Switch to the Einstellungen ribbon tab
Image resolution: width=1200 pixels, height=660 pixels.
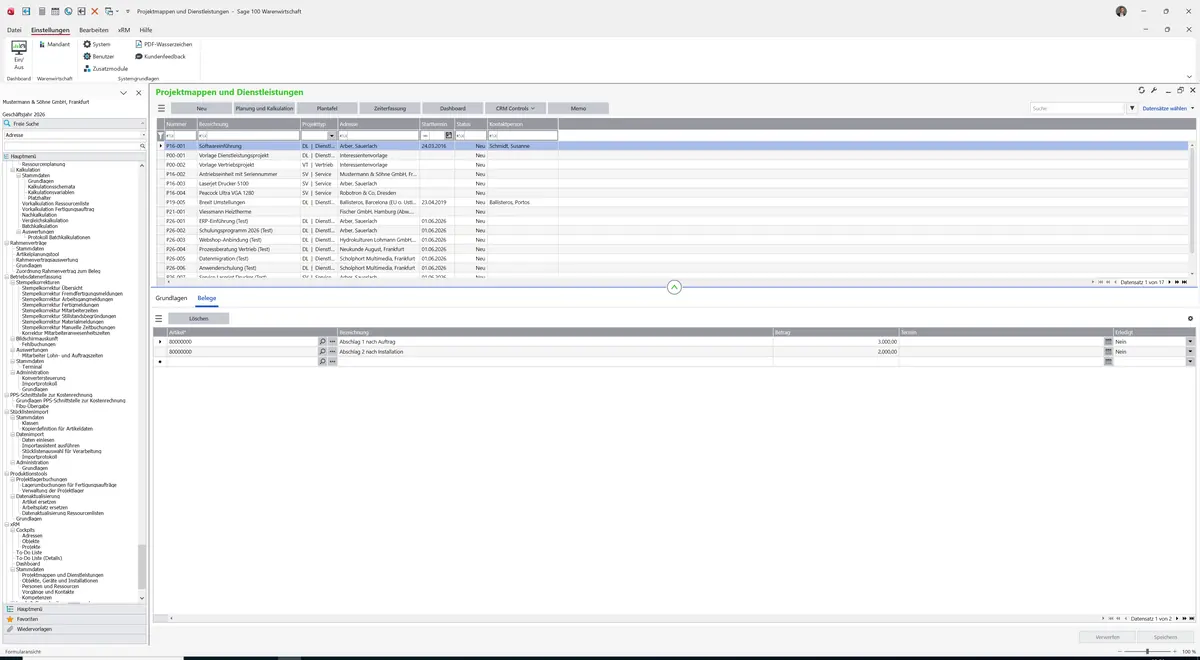(50, 30)
